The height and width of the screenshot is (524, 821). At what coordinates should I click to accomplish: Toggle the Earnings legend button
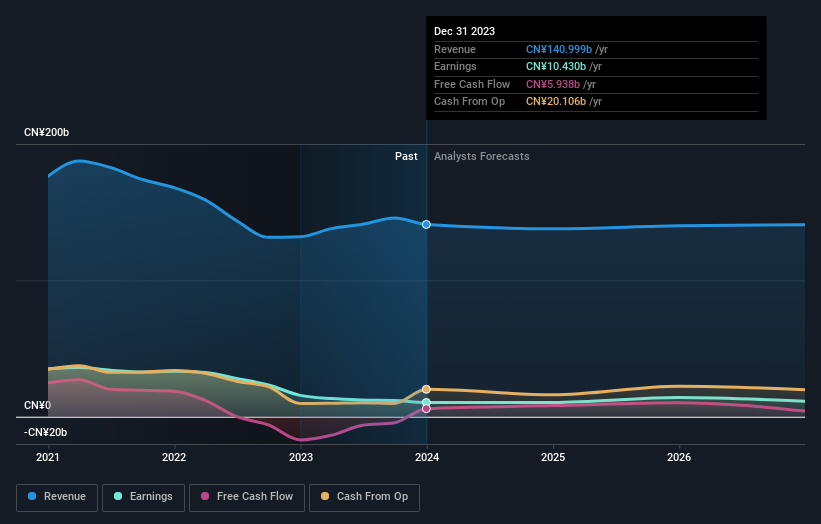pos(143,497)
